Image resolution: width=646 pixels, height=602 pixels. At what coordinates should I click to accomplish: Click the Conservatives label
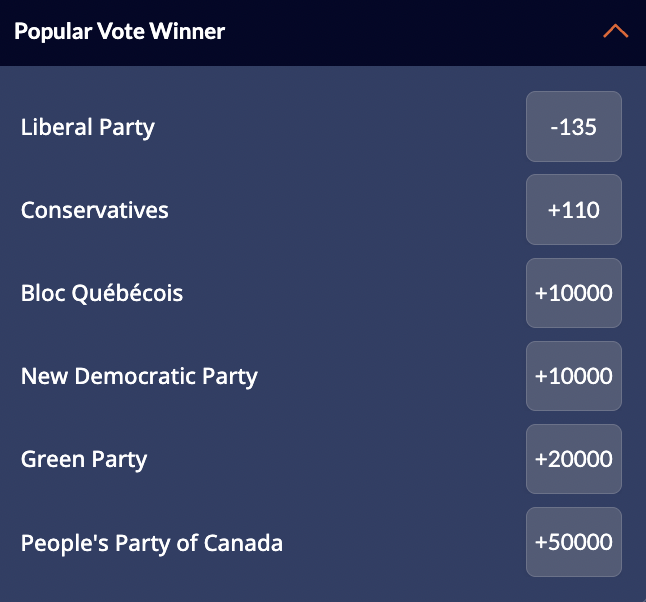pos(95,210)
